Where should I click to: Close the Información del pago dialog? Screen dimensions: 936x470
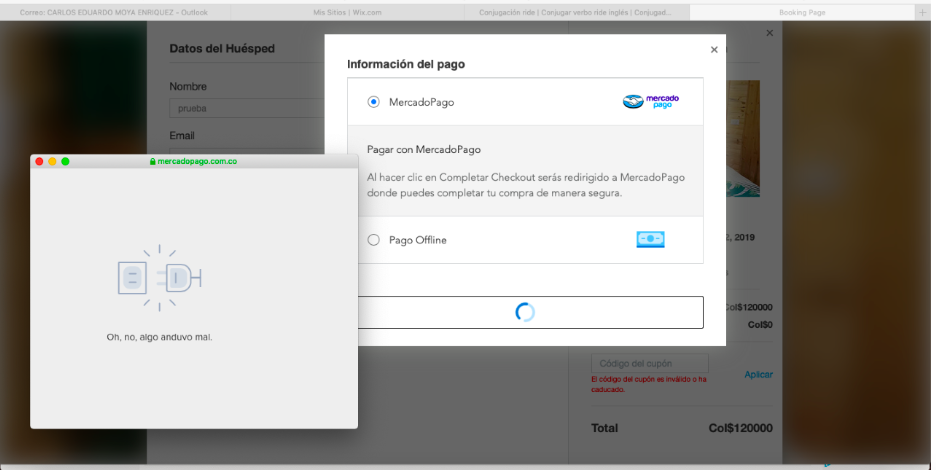pyautogui.click(x=714, y=50)
